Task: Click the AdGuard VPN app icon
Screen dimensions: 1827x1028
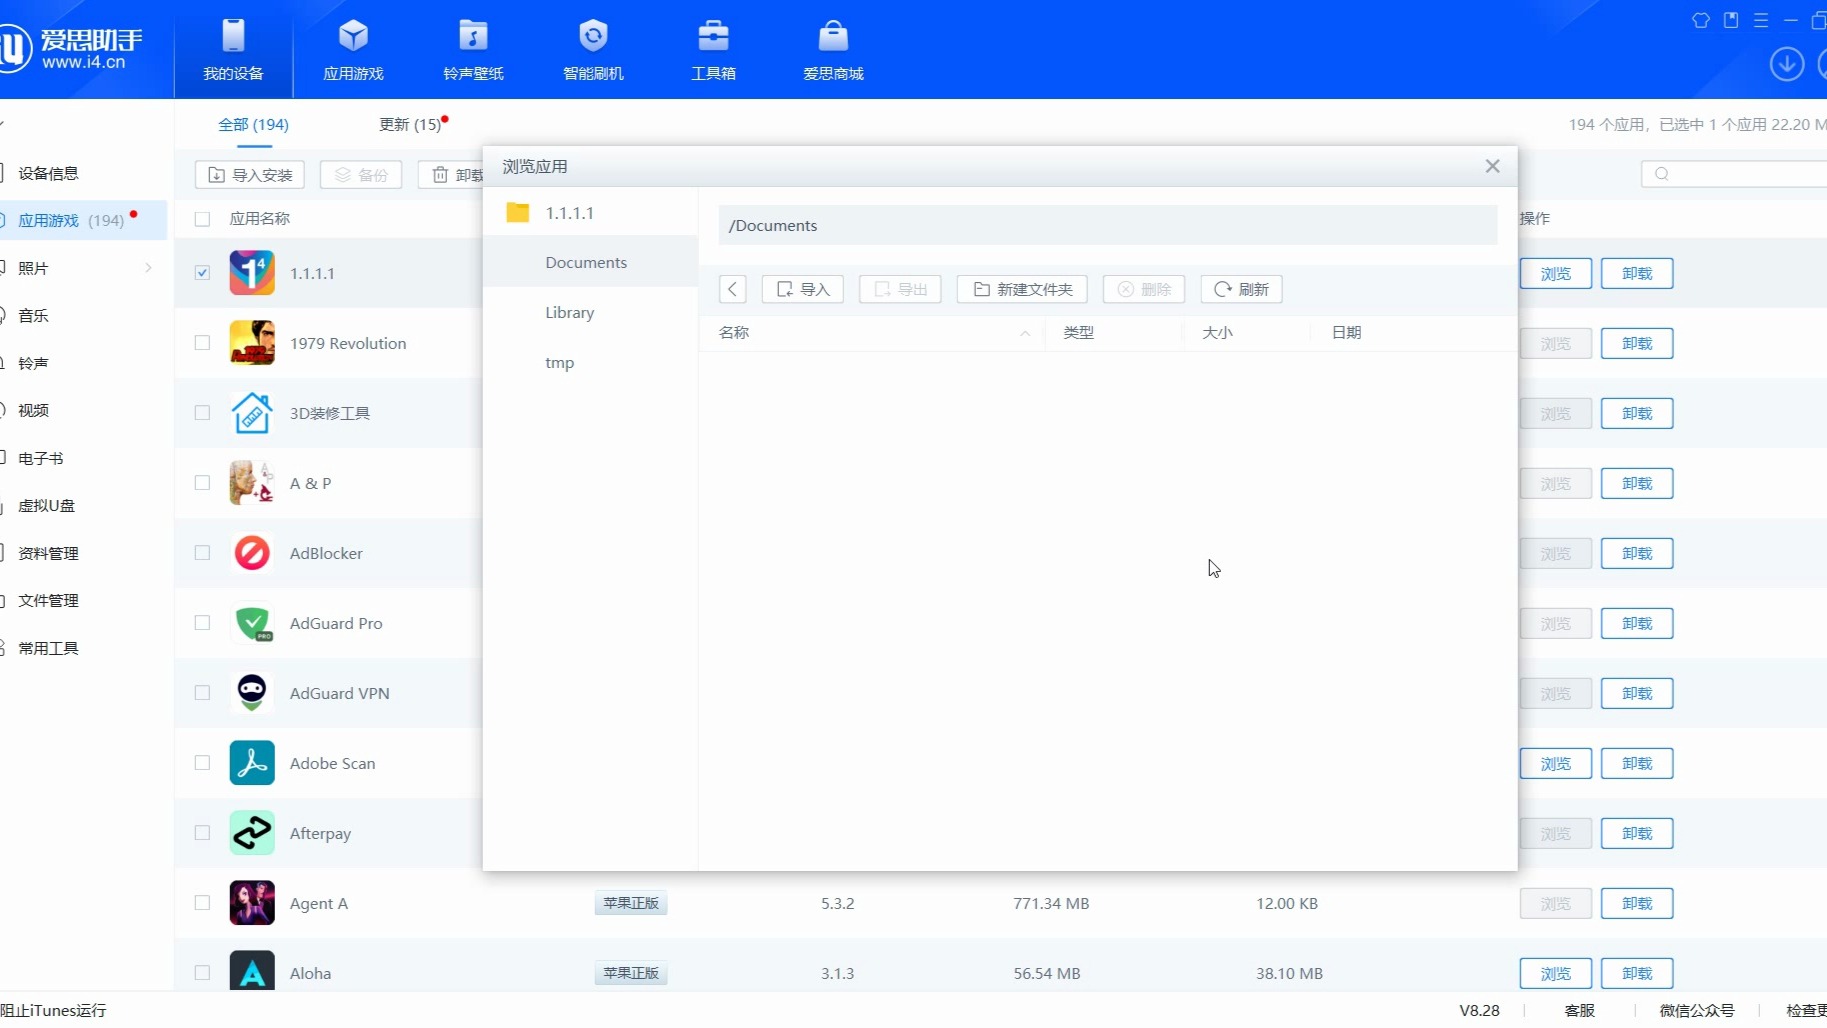Action: point(252,693)
